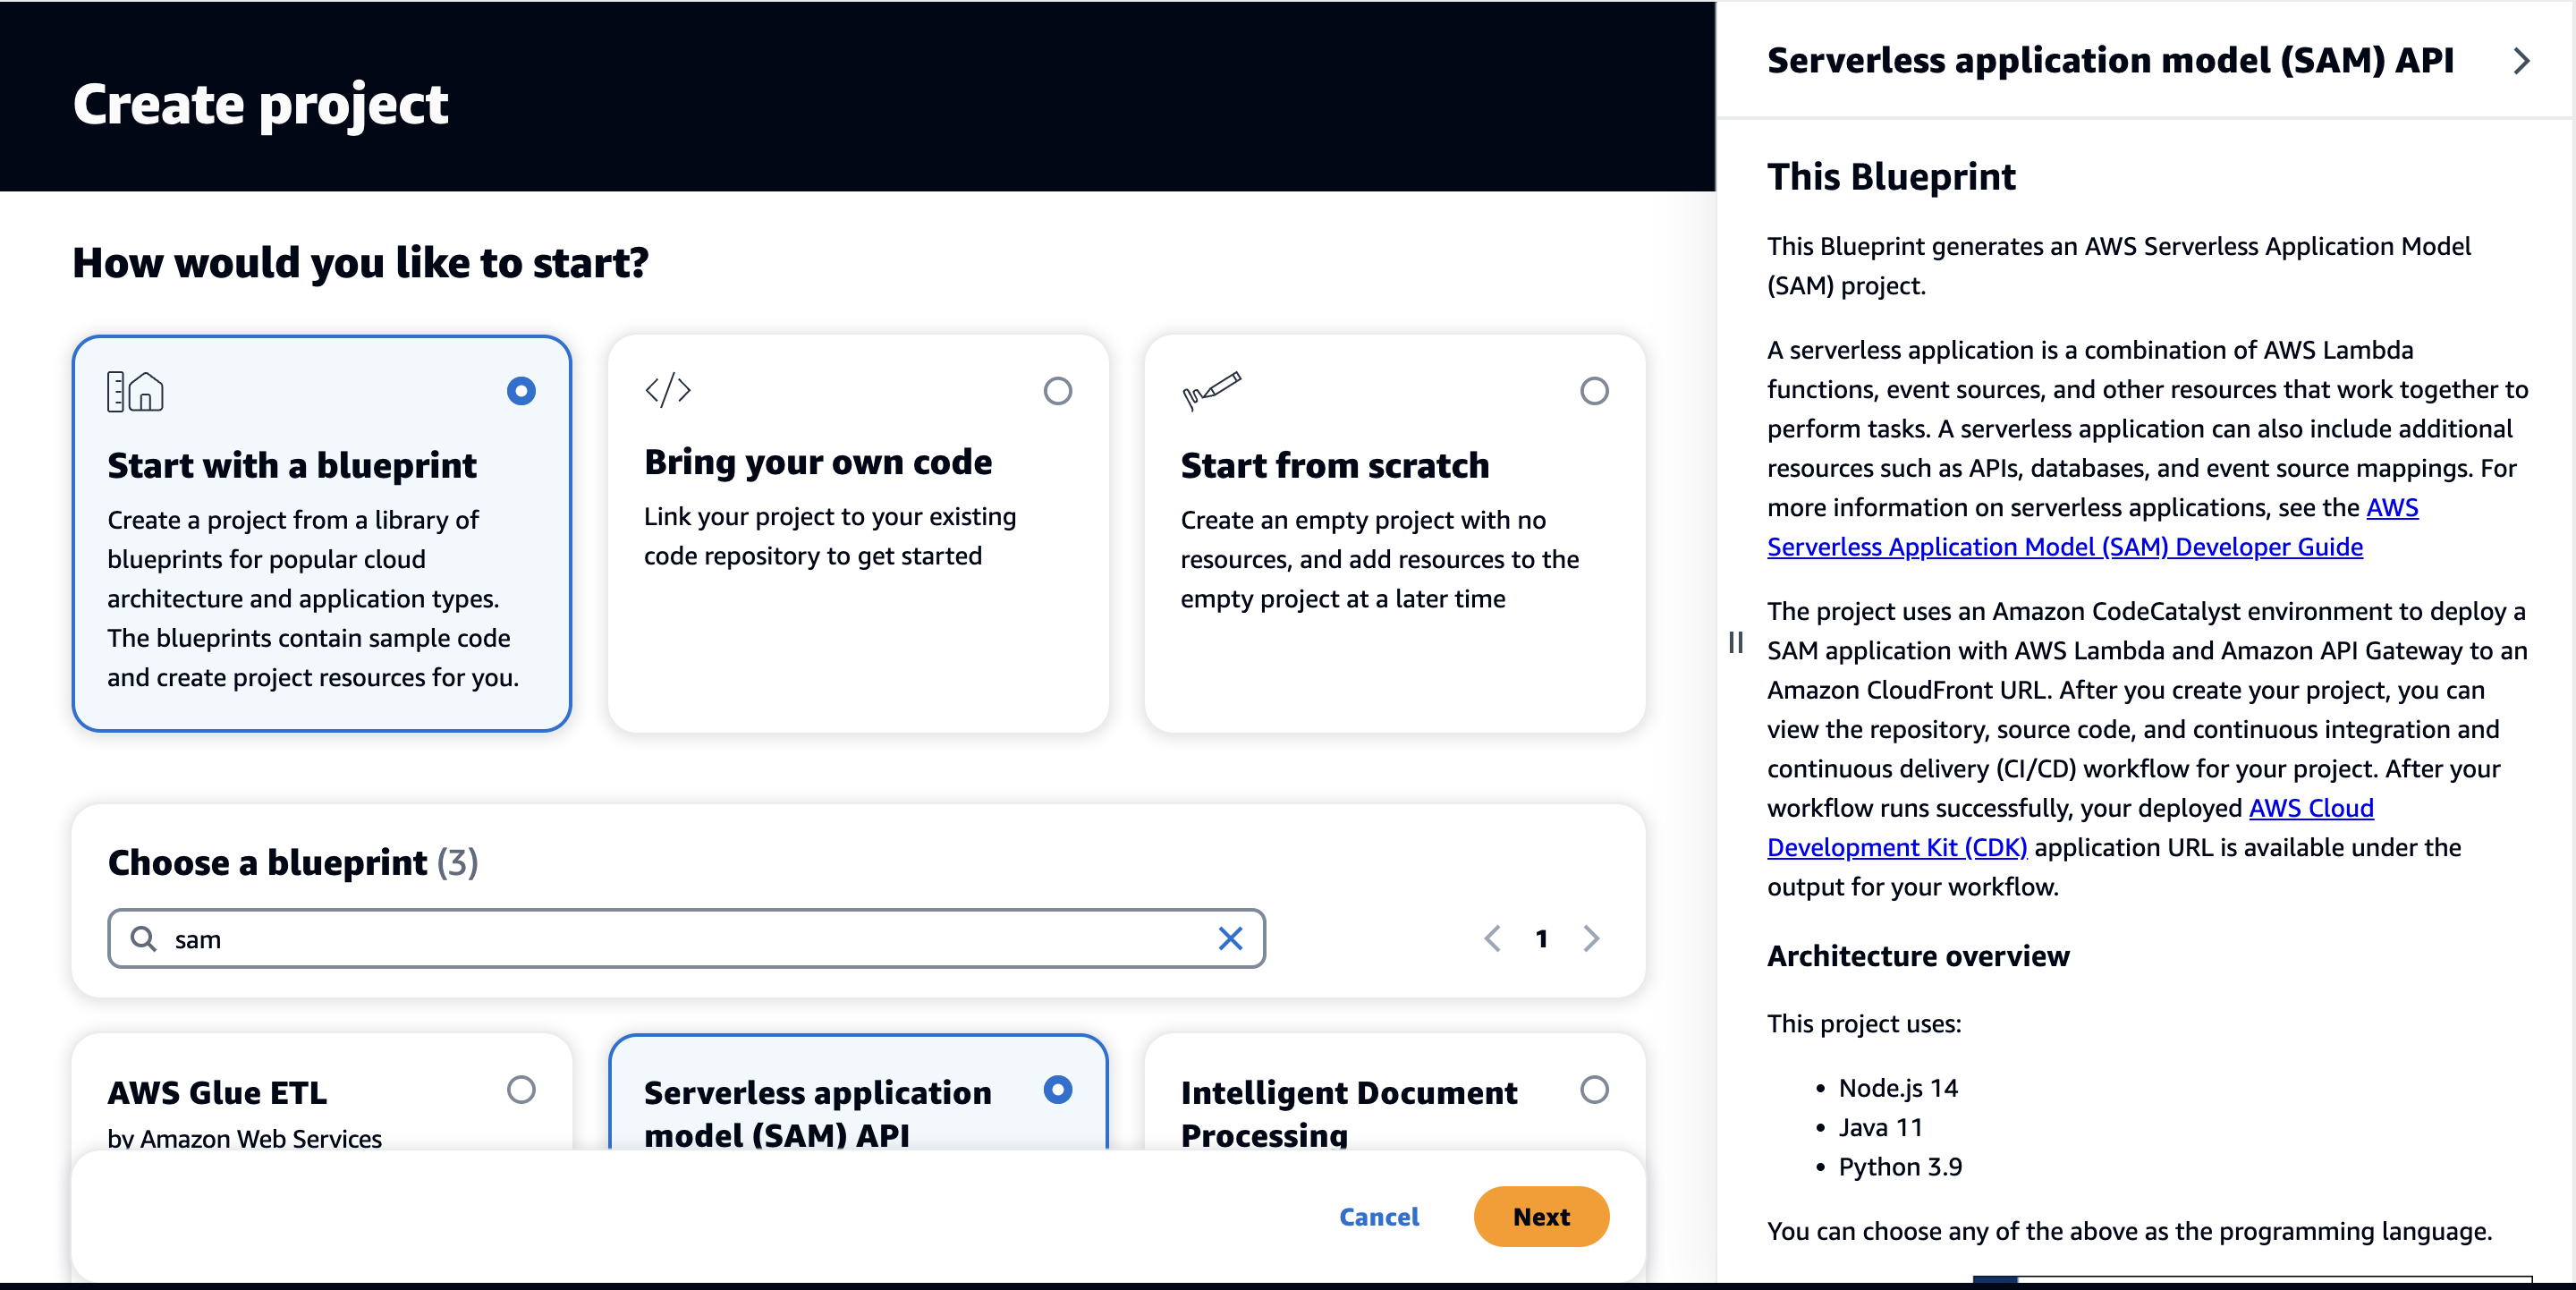Open the AWS SAM Developer Guide link
This screenshot has width=2576, height=1290.
pos(2064,547)
